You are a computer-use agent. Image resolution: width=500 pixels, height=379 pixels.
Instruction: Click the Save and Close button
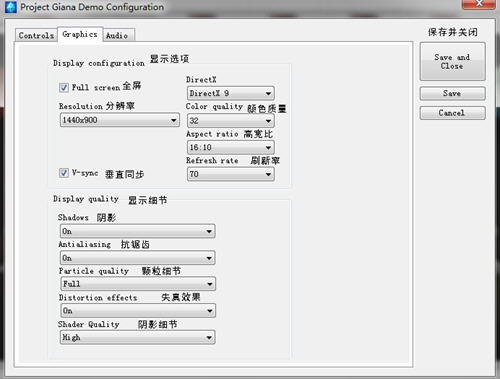coord(452,61)
